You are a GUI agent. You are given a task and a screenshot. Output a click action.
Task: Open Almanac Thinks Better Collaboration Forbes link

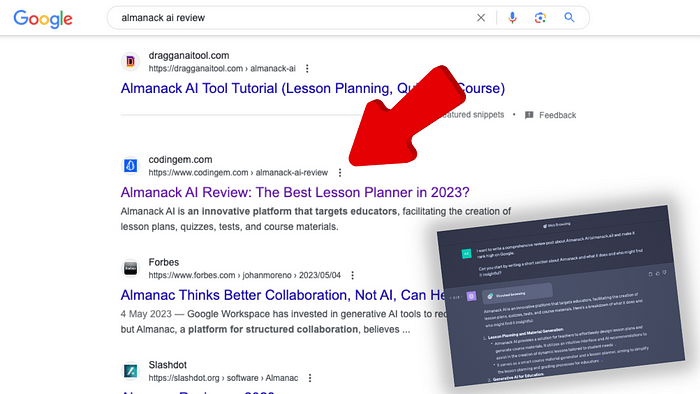pyautogui.click(x=283, y=295)
